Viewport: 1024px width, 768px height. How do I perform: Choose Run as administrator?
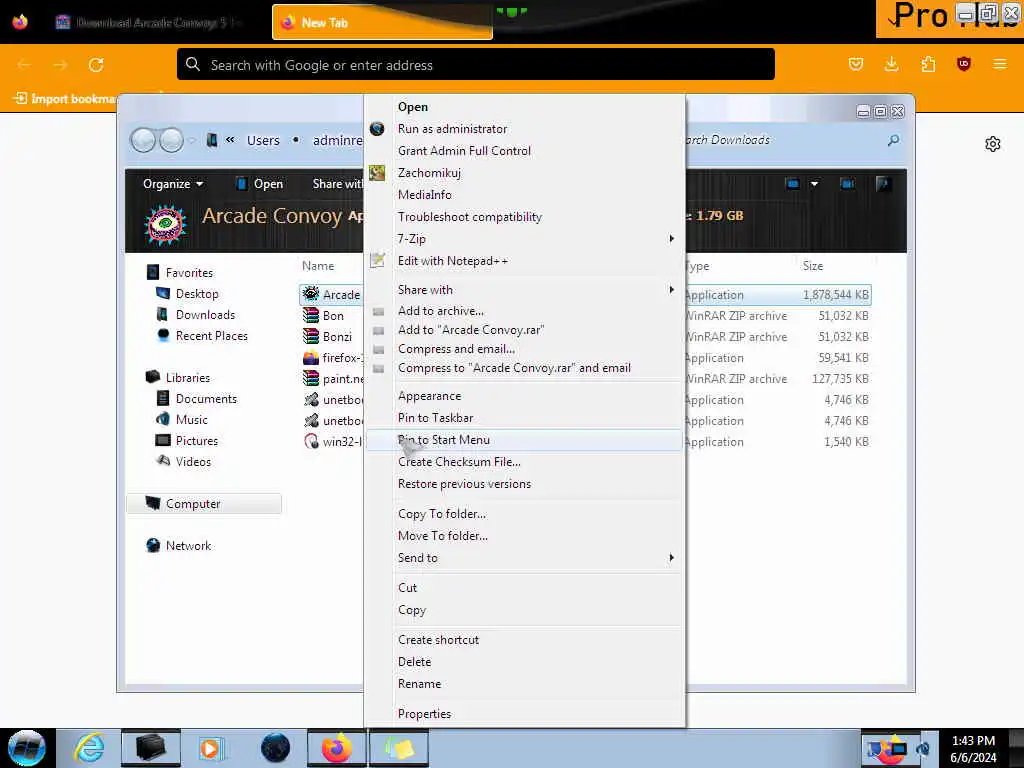click(452, 129)
